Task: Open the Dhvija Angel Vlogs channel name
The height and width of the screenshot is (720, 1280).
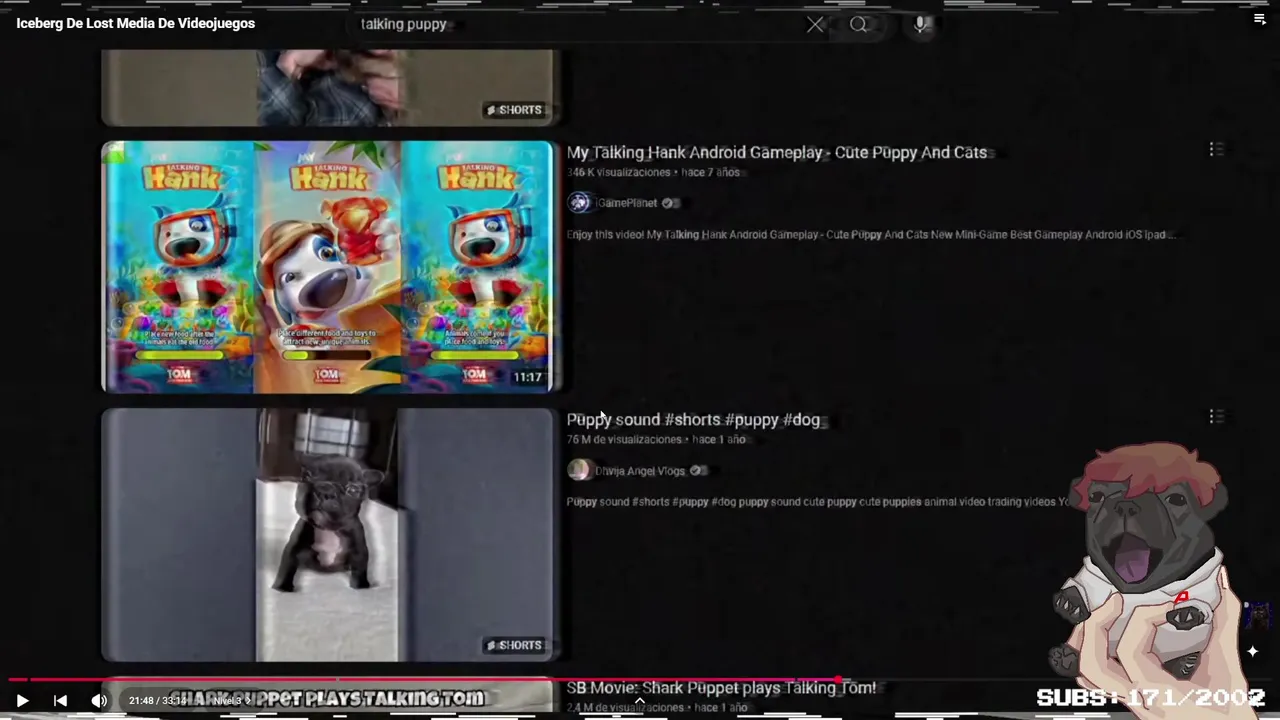Action: (641, 471)
